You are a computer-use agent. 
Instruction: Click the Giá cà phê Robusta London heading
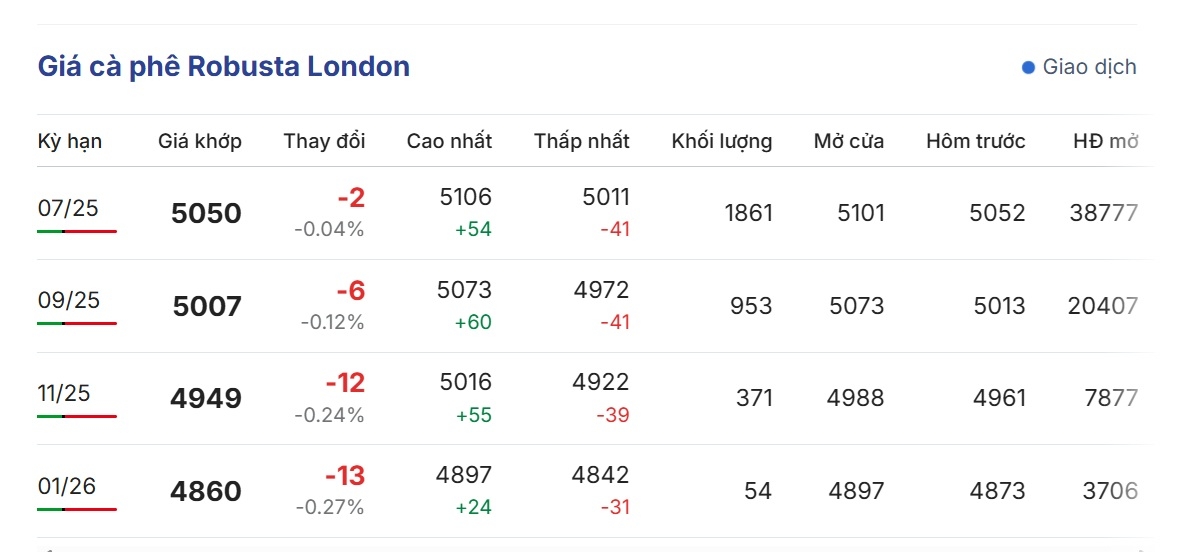(224, 66)
